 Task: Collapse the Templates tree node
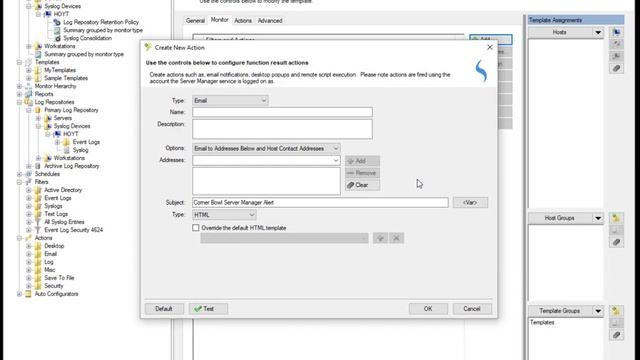coord(19,62)
